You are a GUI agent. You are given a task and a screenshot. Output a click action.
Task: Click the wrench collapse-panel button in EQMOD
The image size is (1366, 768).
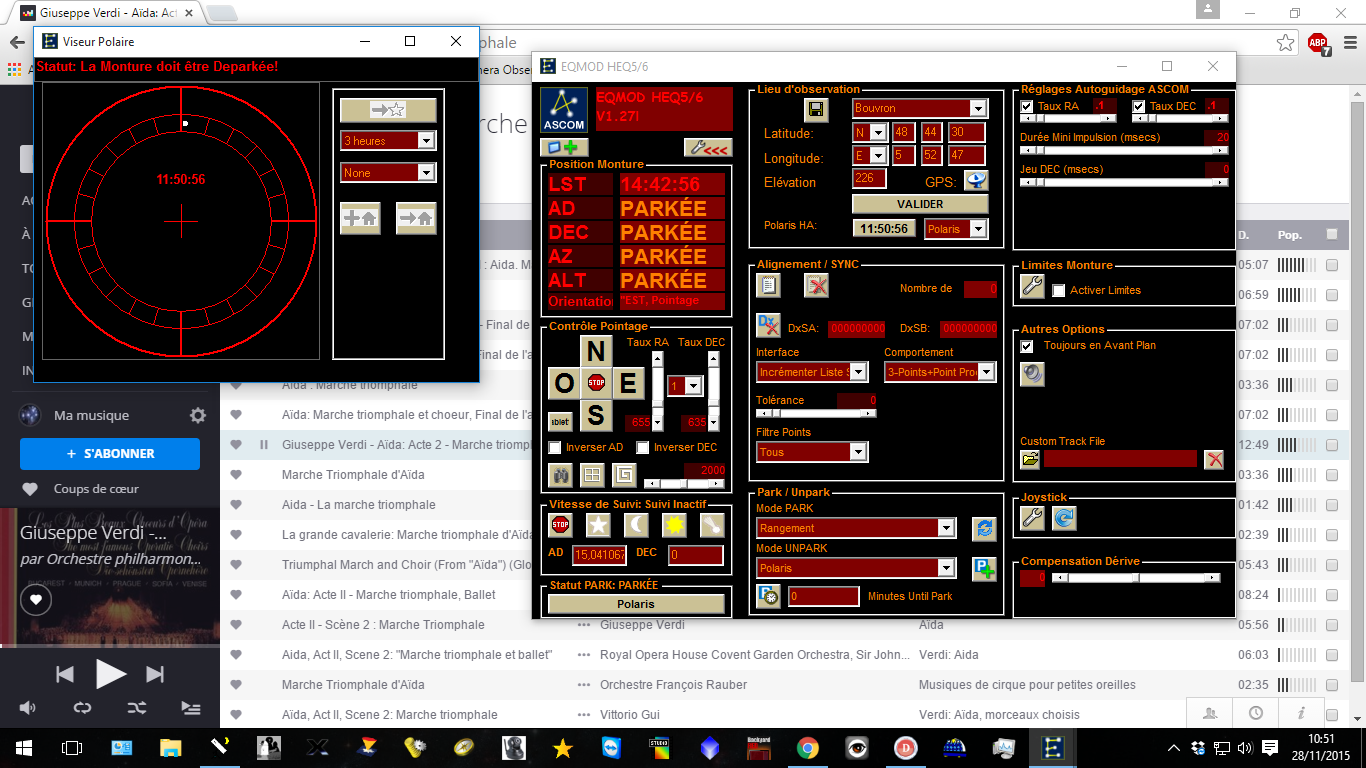click(708, 148)
